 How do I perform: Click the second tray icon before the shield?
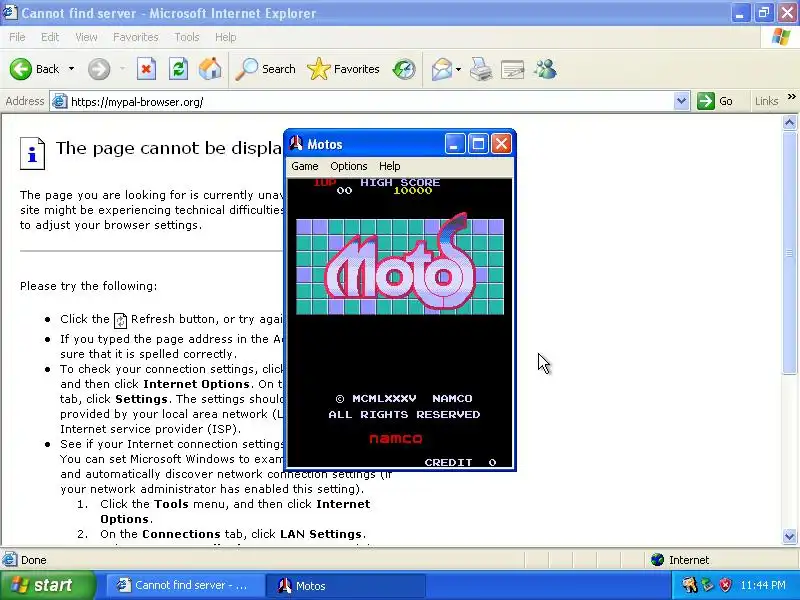click(x=707, y=585)
